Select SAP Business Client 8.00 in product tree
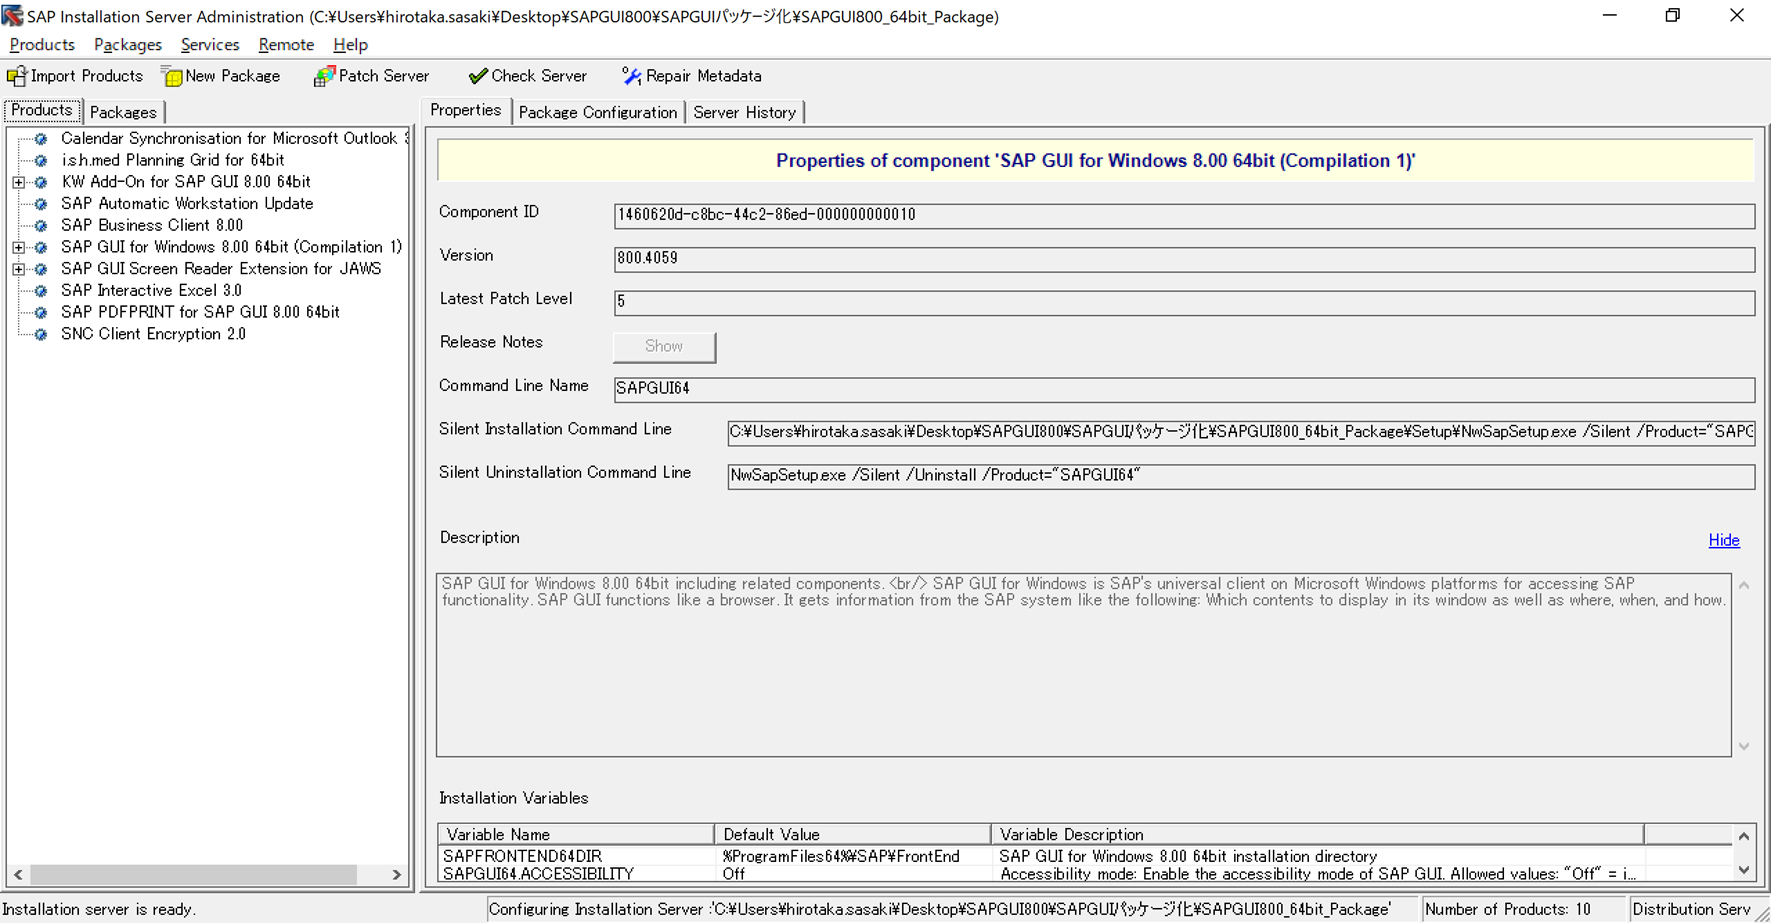This screenshot has width=1771, height=923. coord(152,226)
